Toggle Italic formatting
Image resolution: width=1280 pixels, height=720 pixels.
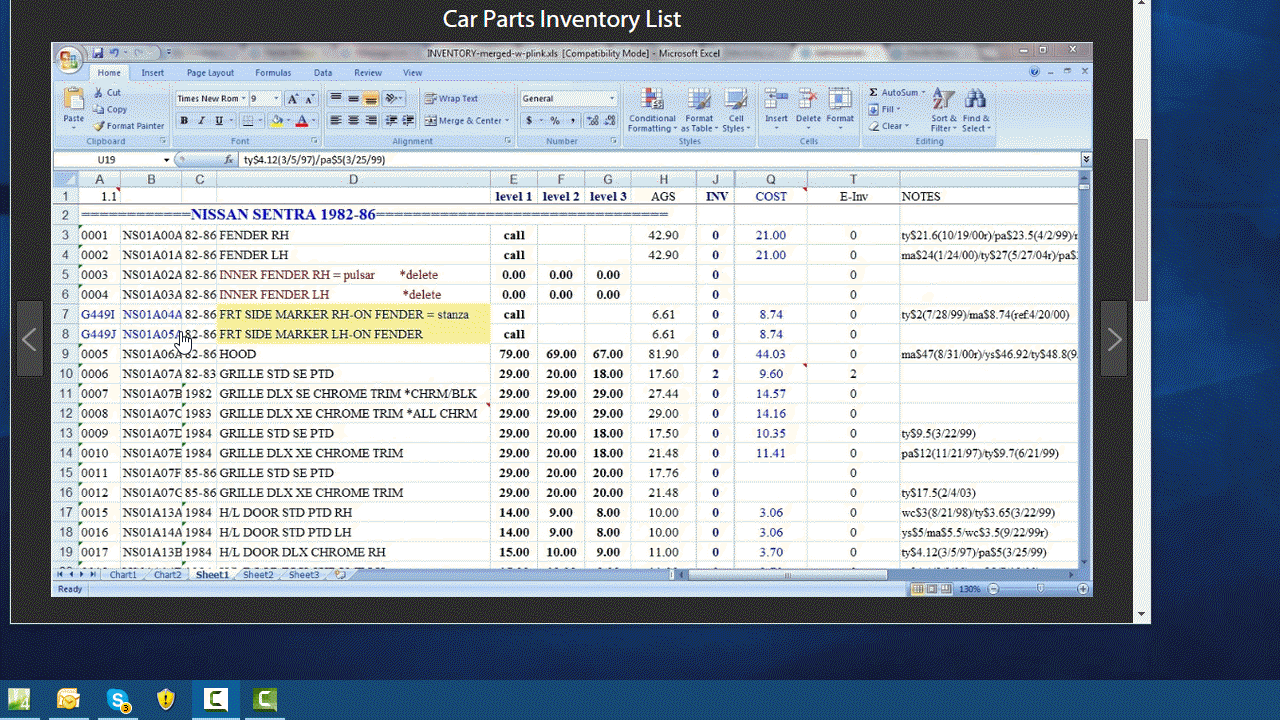(x=201, y=121)
